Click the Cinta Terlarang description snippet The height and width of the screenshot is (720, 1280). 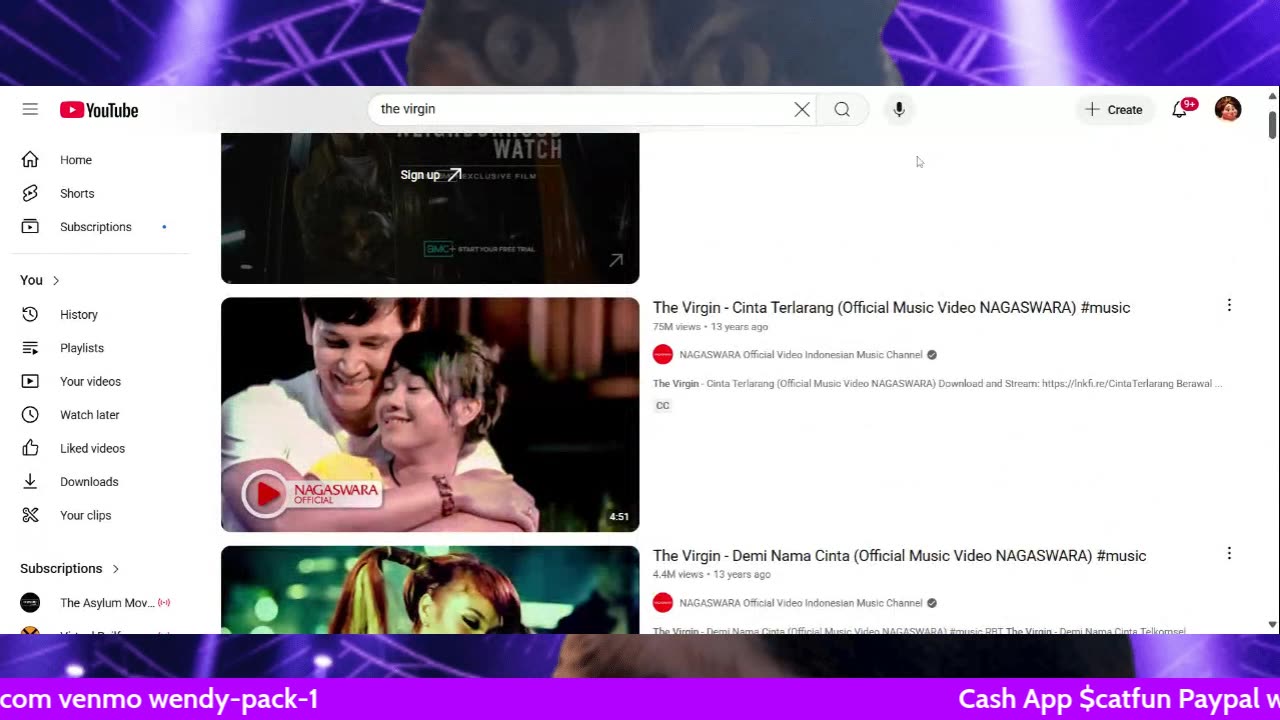tap(937, 384)
